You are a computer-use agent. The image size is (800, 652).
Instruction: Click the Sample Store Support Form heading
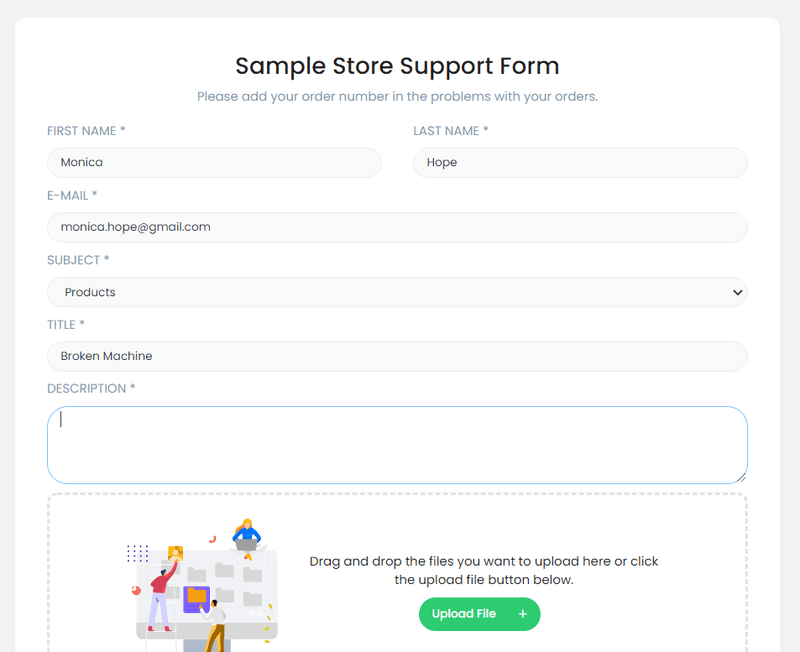pos(397,66)
